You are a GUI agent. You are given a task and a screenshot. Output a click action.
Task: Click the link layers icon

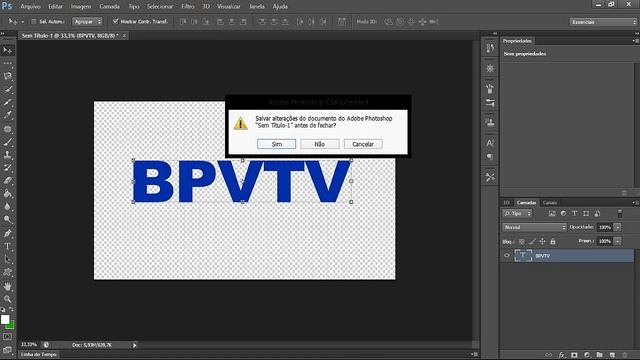point(549,355)
